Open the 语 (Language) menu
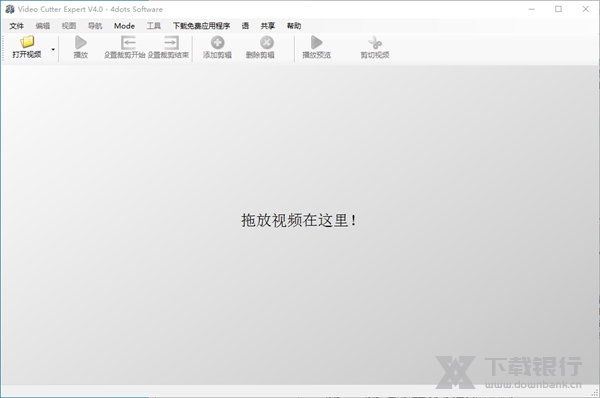 (x=245, y=26)
